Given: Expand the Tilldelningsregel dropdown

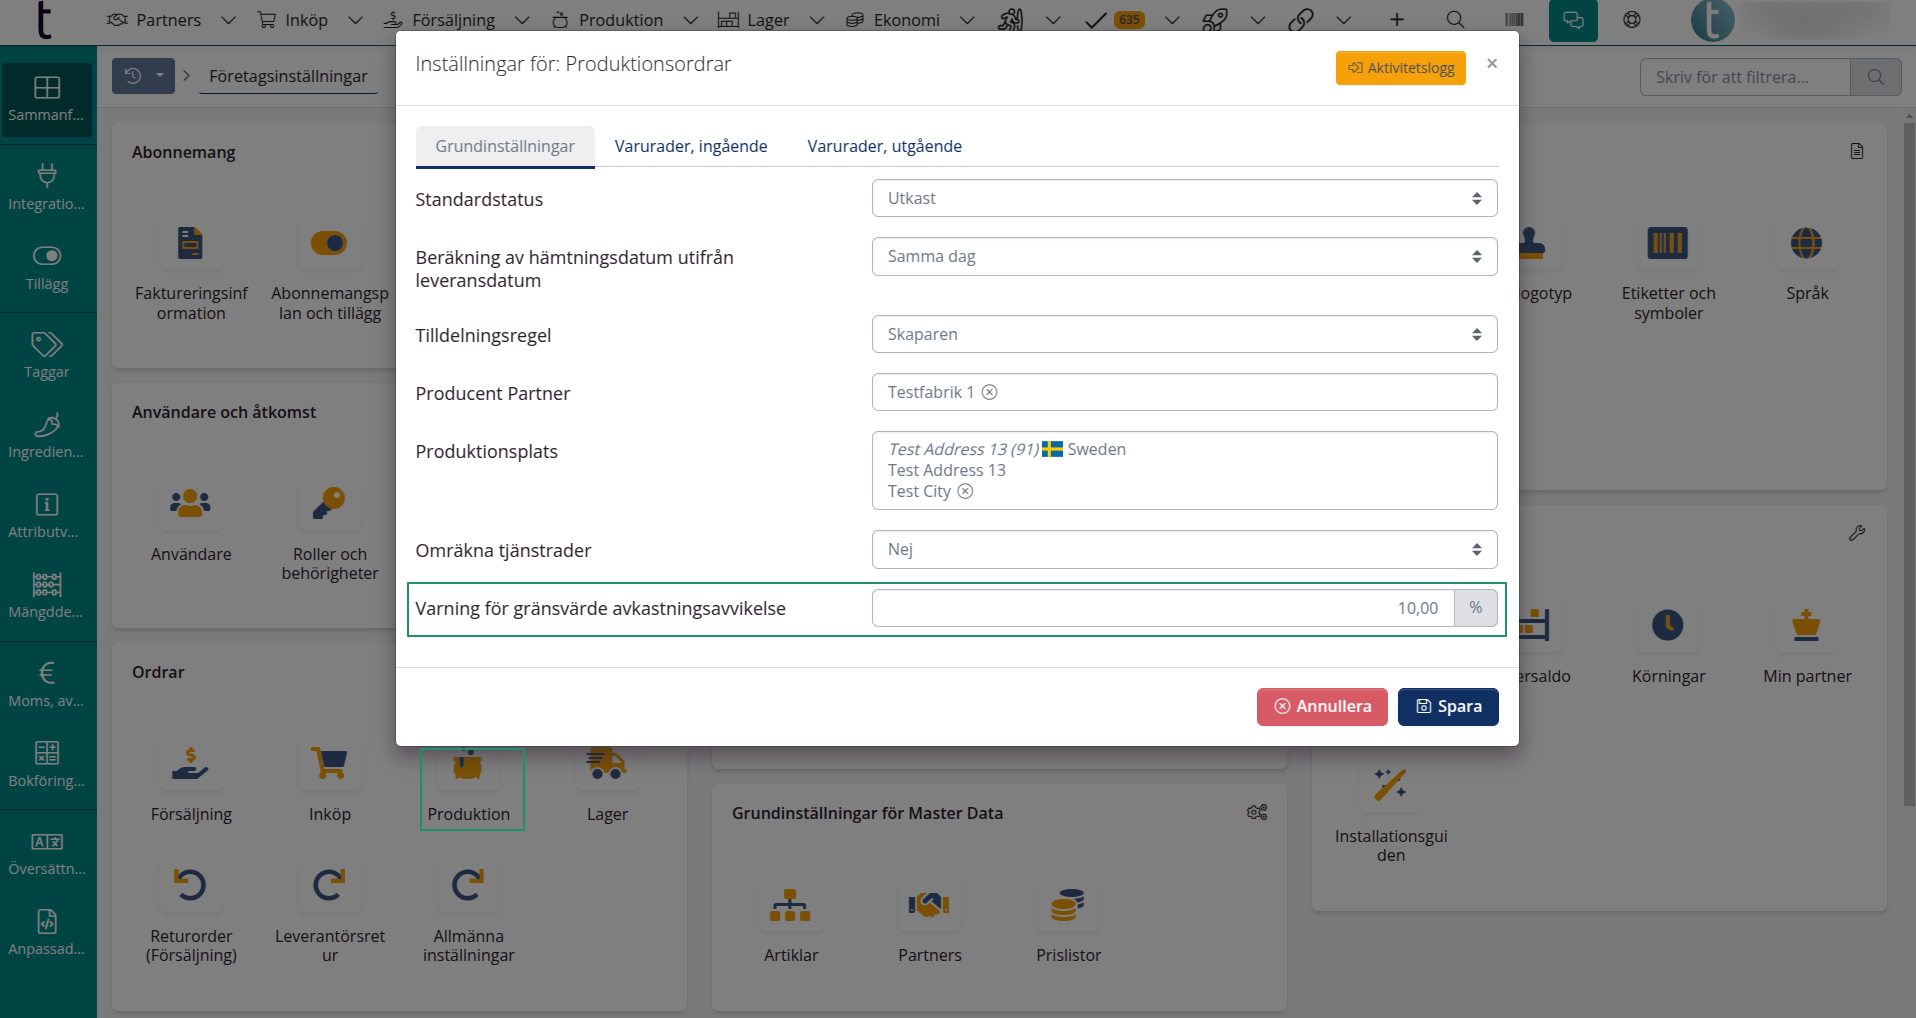Looking at the screenshot, I should point(1183,334).
